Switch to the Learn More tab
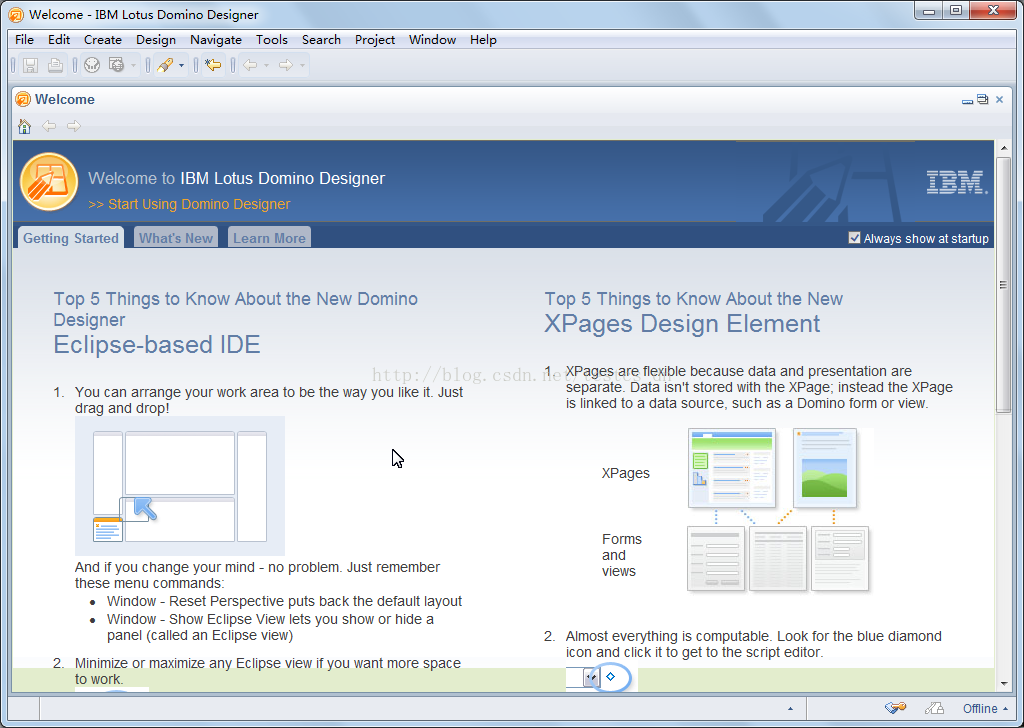Viewport: 1024px width, 728px height. [x=269, y=238]
